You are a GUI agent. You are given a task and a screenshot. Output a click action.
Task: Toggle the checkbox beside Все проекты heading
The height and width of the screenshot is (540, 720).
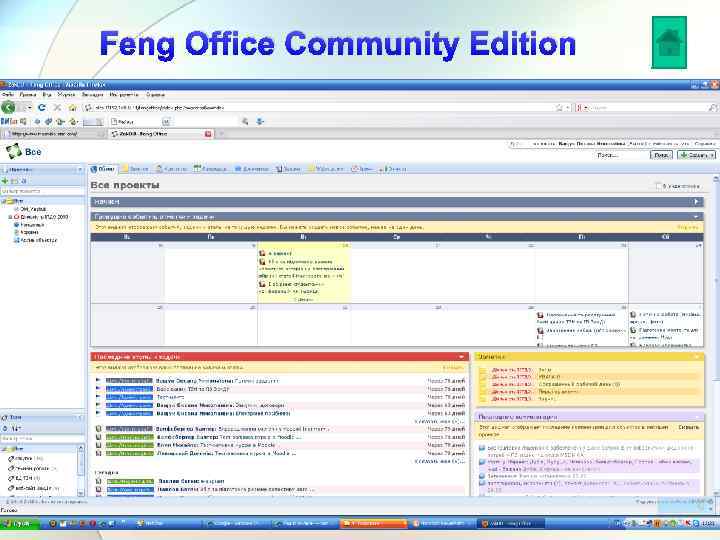658,186
